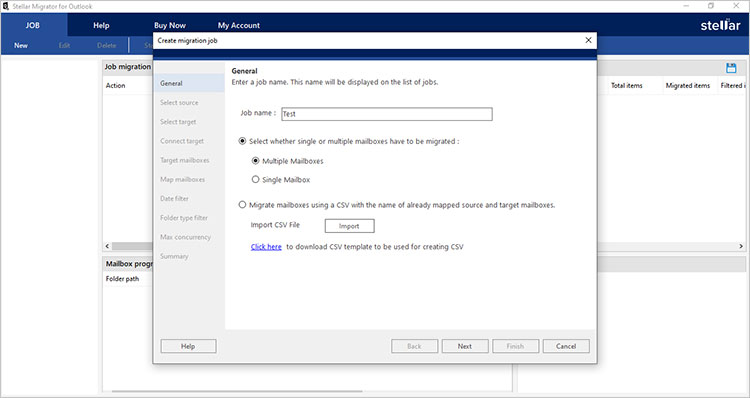Image resolution: width=750 pixels, height=398 pixels.
Task: Click the Stellar Migrator app icon in the title bar
Action: point(5,6)
